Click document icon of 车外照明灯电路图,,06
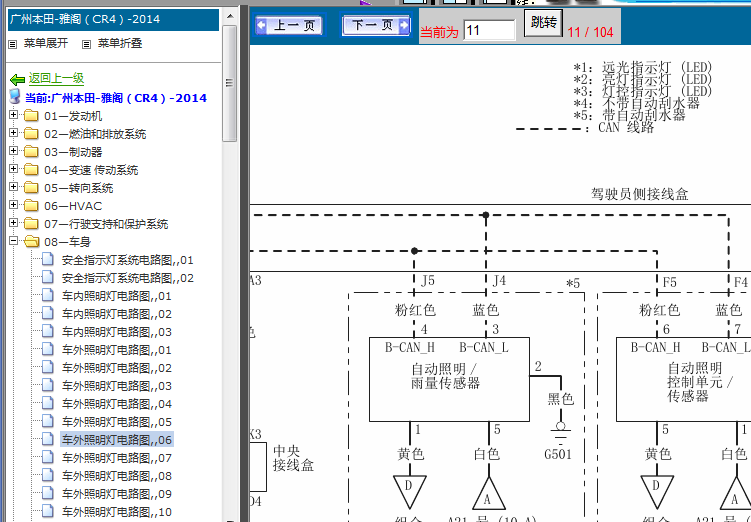 tap(47, 439)
